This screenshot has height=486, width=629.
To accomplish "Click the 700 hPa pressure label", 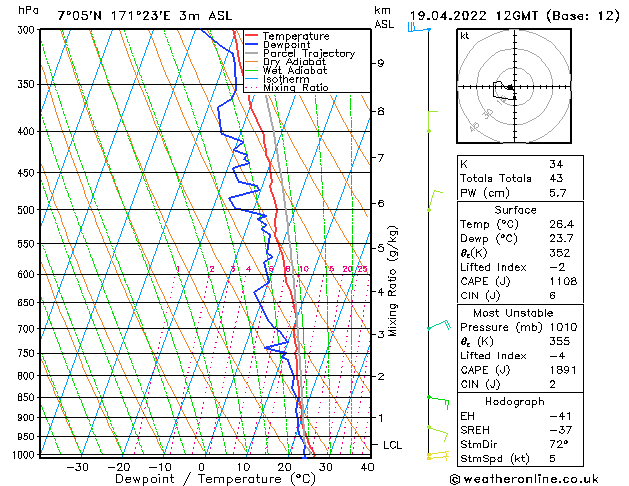I will coord(28,329).
